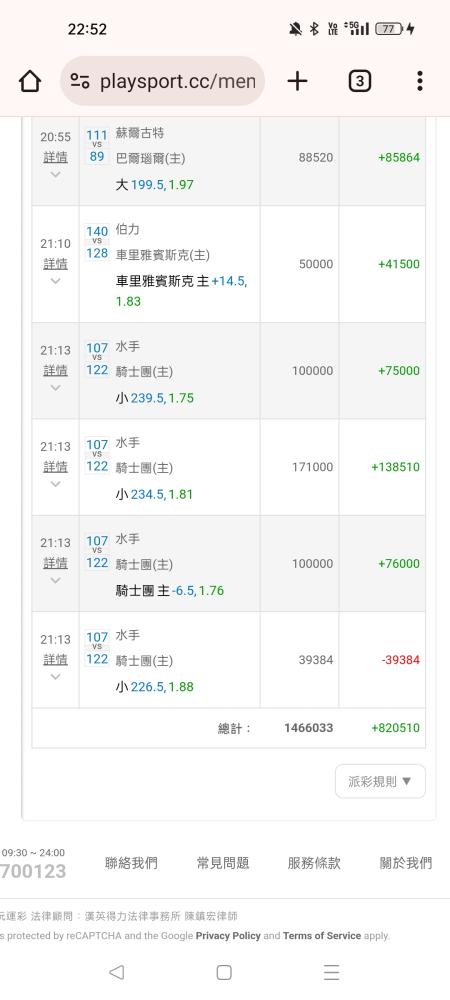
Task: Open tab switcher showing 3 tabs
Action: (359, 81)
